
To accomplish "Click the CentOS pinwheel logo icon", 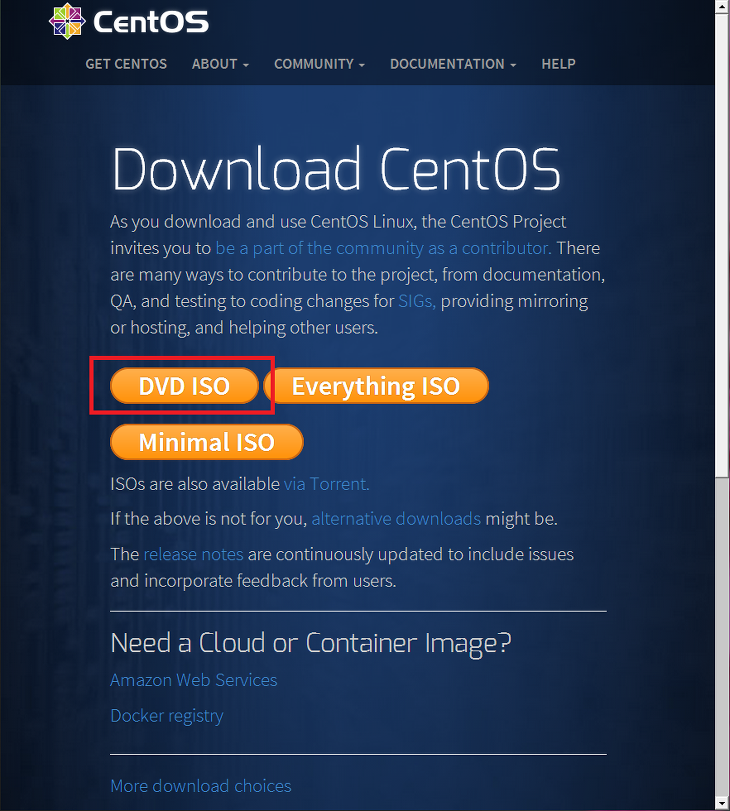I will (67, 21).
